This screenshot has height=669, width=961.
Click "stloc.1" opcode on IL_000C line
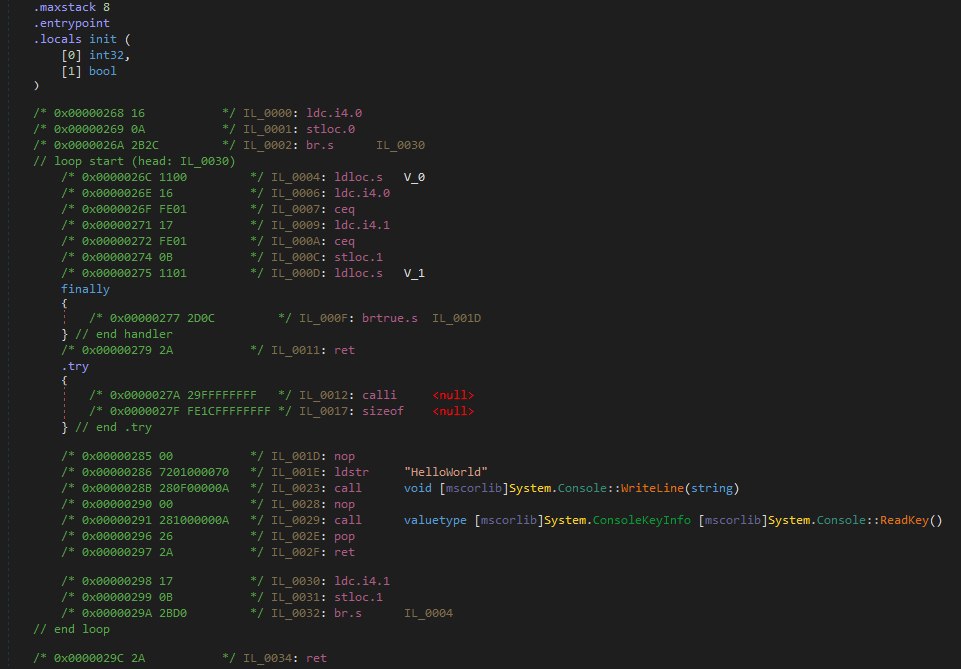point(359,257)
